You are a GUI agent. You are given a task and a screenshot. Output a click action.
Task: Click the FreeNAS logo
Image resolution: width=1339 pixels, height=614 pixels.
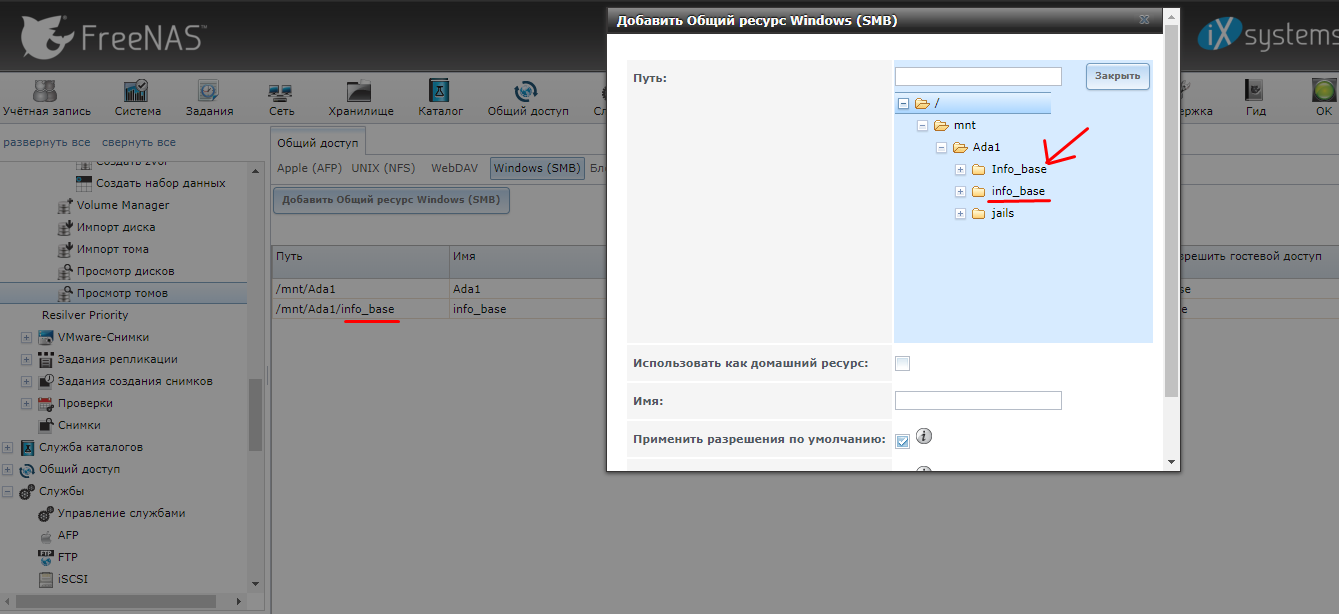(x=112, y=37)
